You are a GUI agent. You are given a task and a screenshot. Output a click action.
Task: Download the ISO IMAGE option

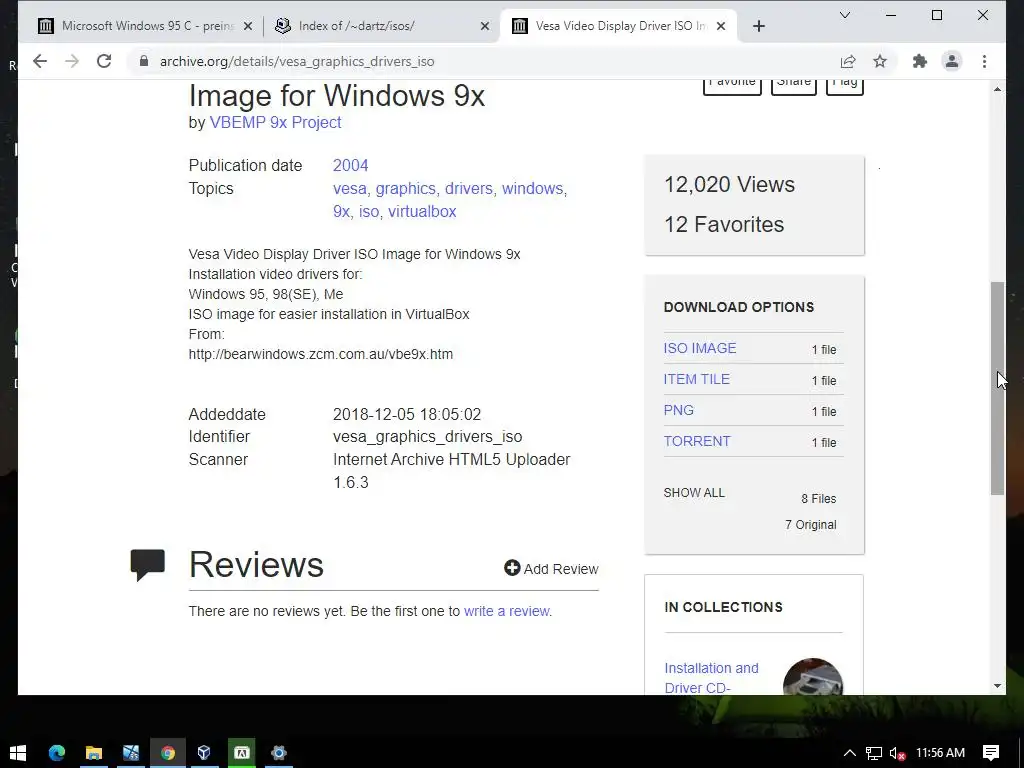(x=699, y=348)
